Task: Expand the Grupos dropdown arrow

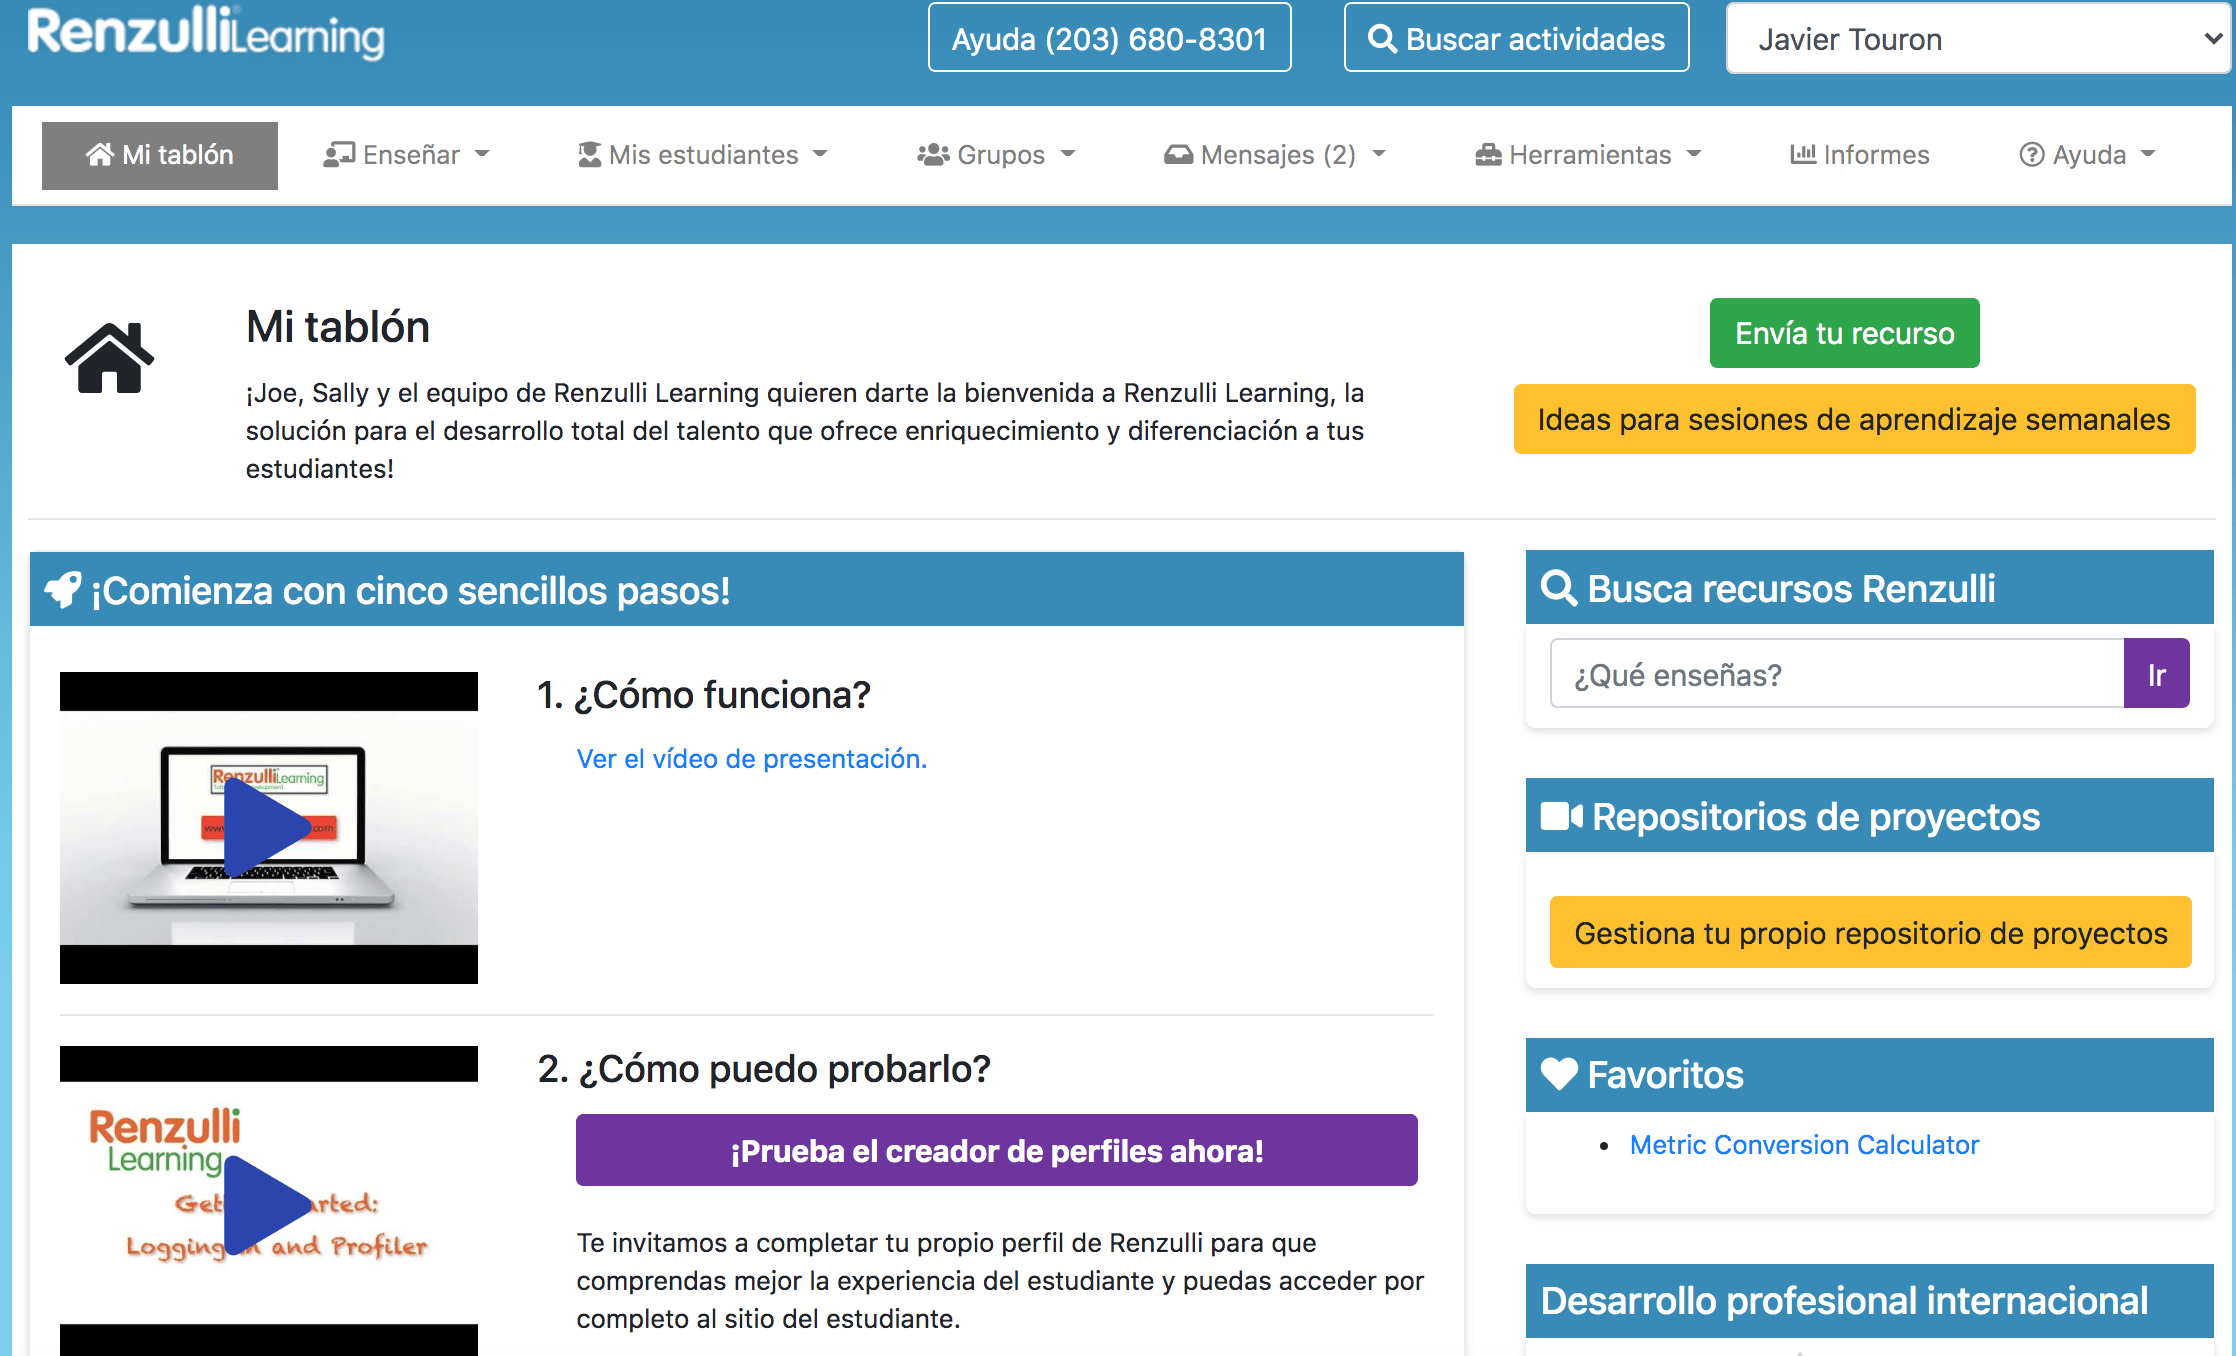Action: pos(1067,154)
